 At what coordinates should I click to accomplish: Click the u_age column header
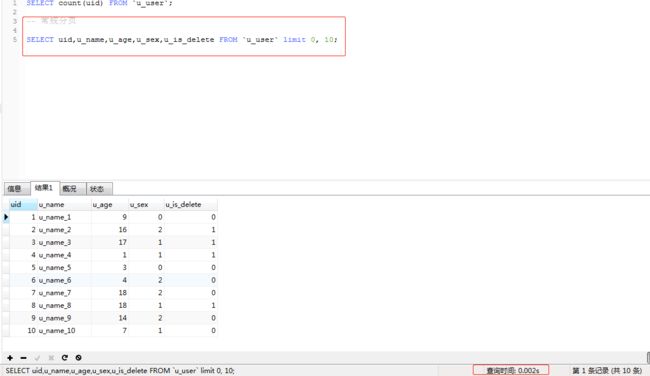(109, 204)
